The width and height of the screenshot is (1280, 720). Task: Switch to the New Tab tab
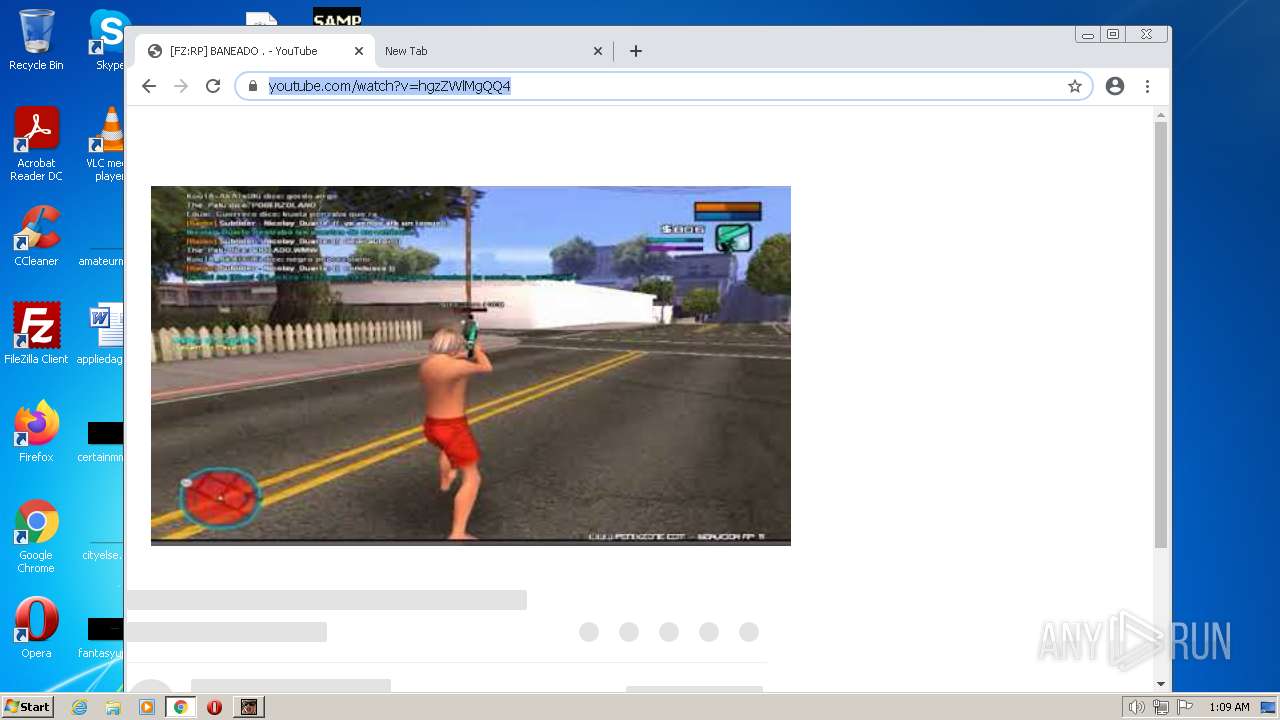click(x=494, y=51)
